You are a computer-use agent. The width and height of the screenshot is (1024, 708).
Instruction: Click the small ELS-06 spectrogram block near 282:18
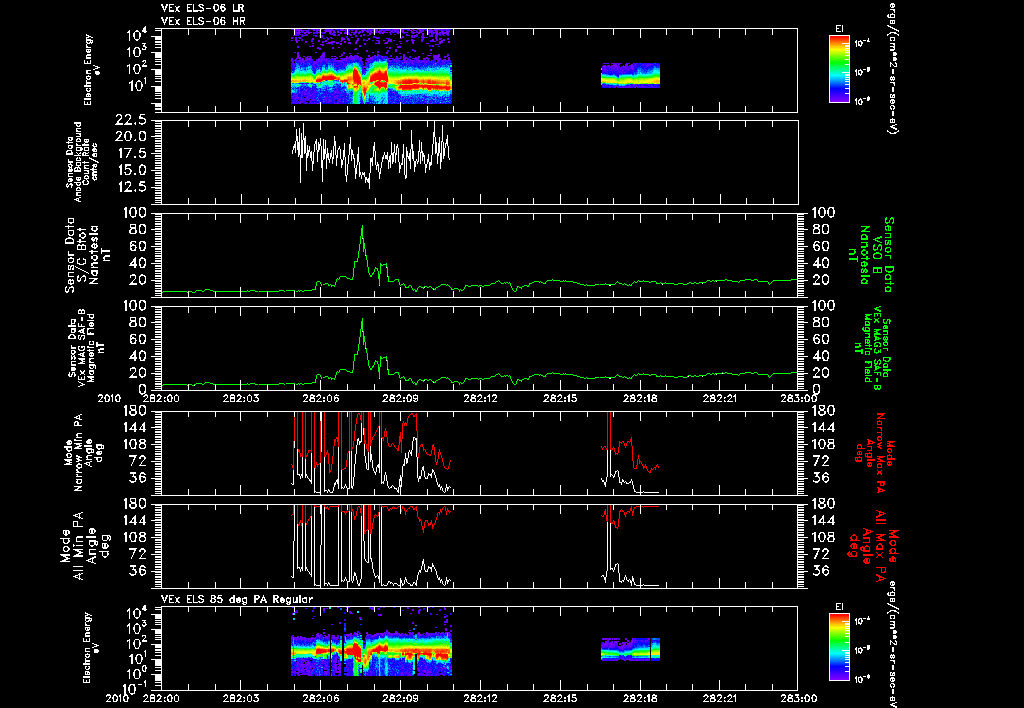630,75
